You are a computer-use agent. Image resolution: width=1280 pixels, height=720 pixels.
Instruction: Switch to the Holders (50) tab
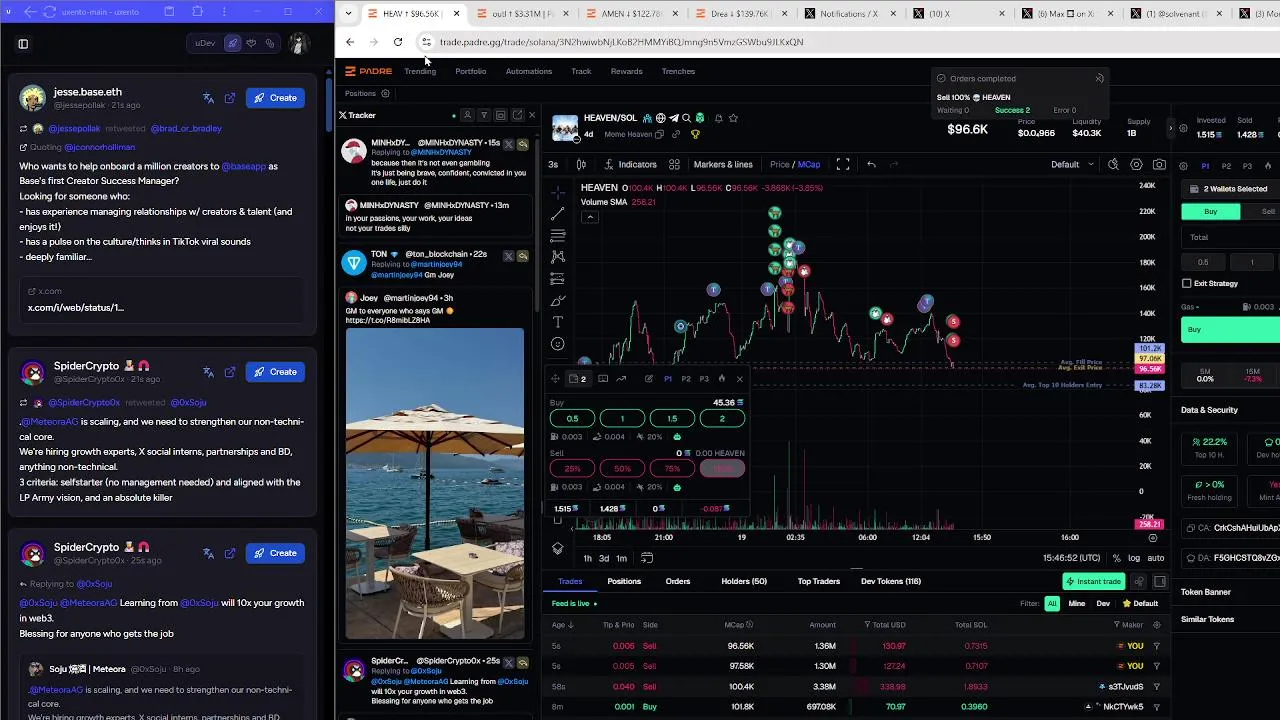(744, 581)
